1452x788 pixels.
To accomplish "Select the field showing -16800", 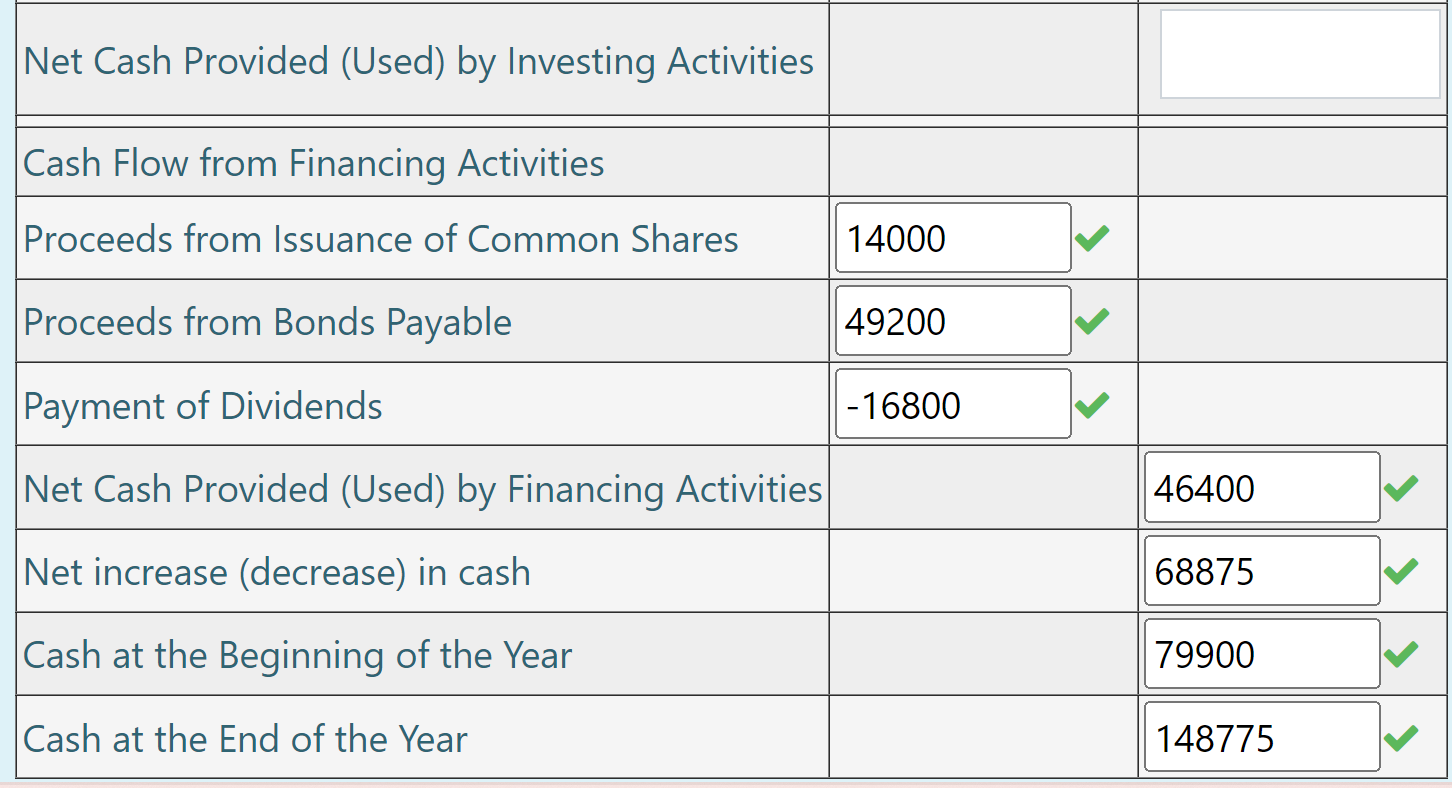I will coord(952,403).
